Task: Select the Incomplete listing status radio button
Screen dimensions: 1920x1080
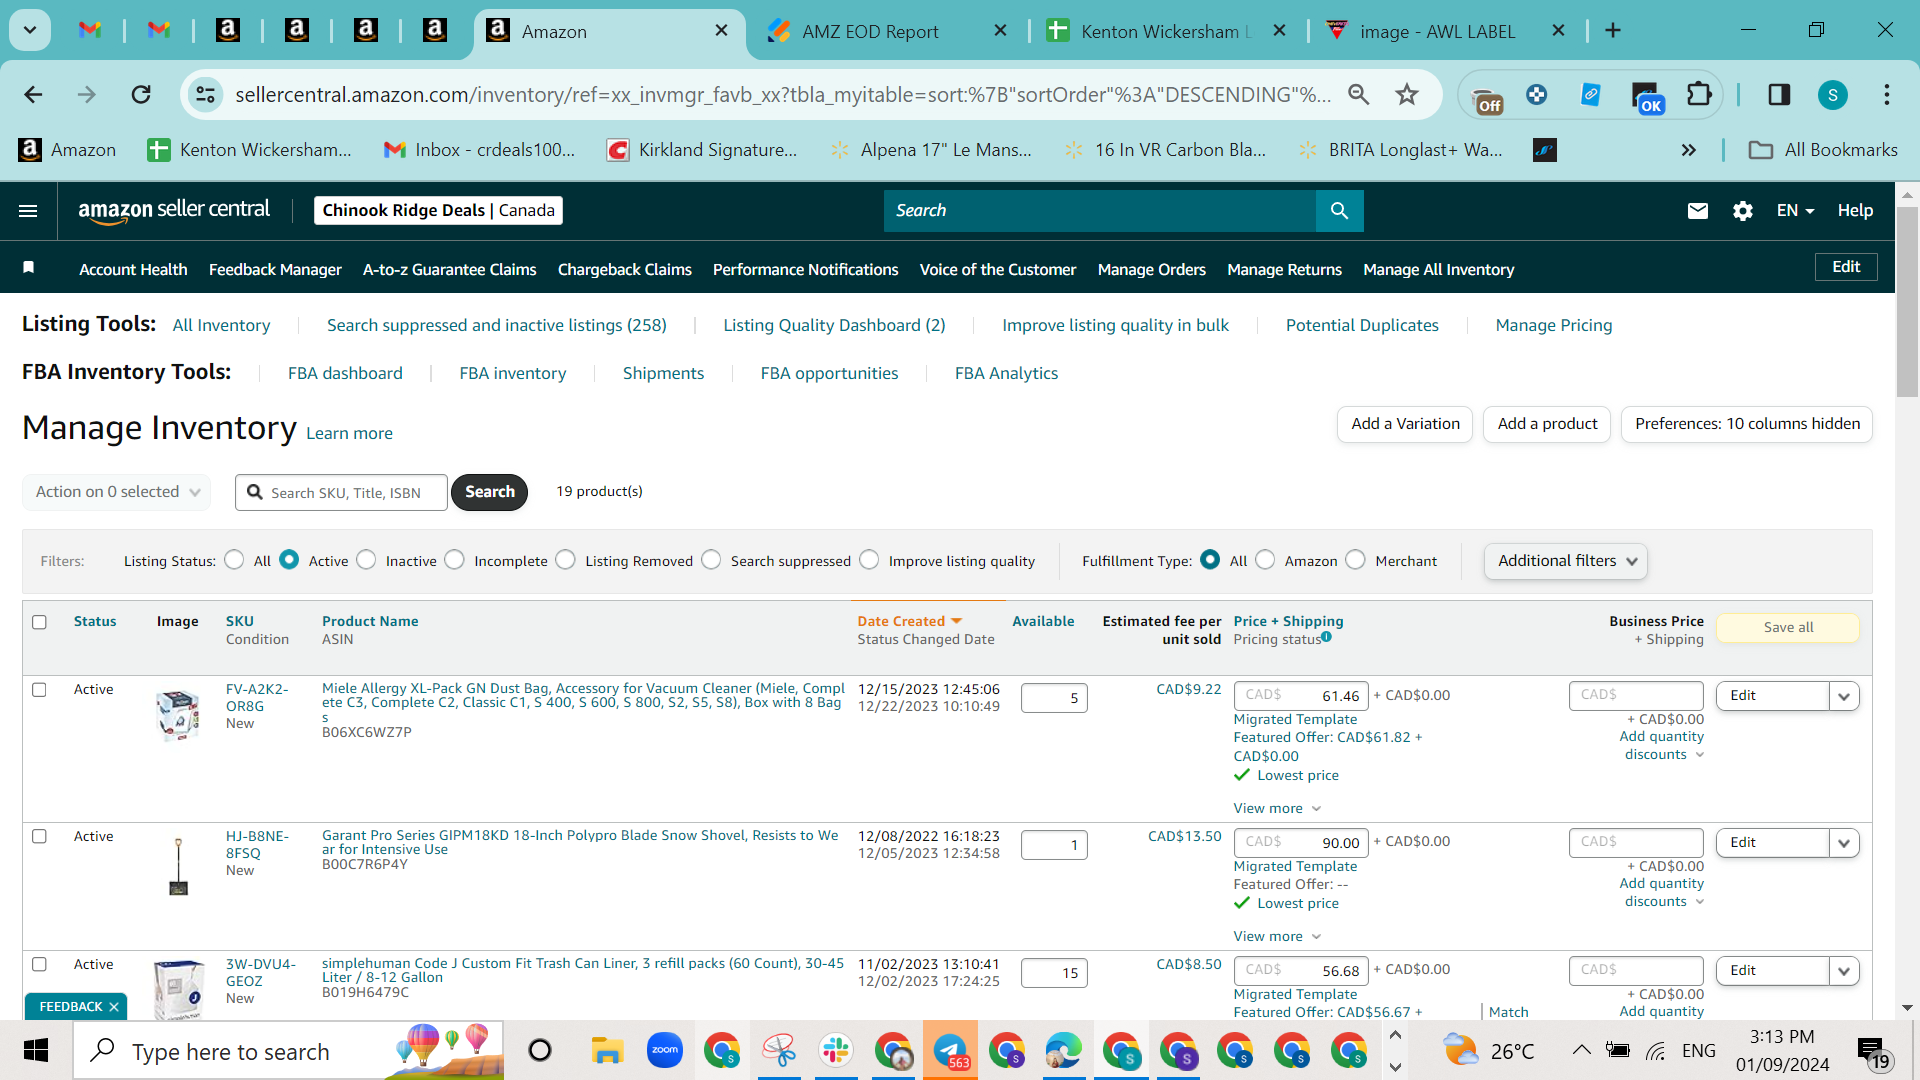Action: click(x=455, y=560)
